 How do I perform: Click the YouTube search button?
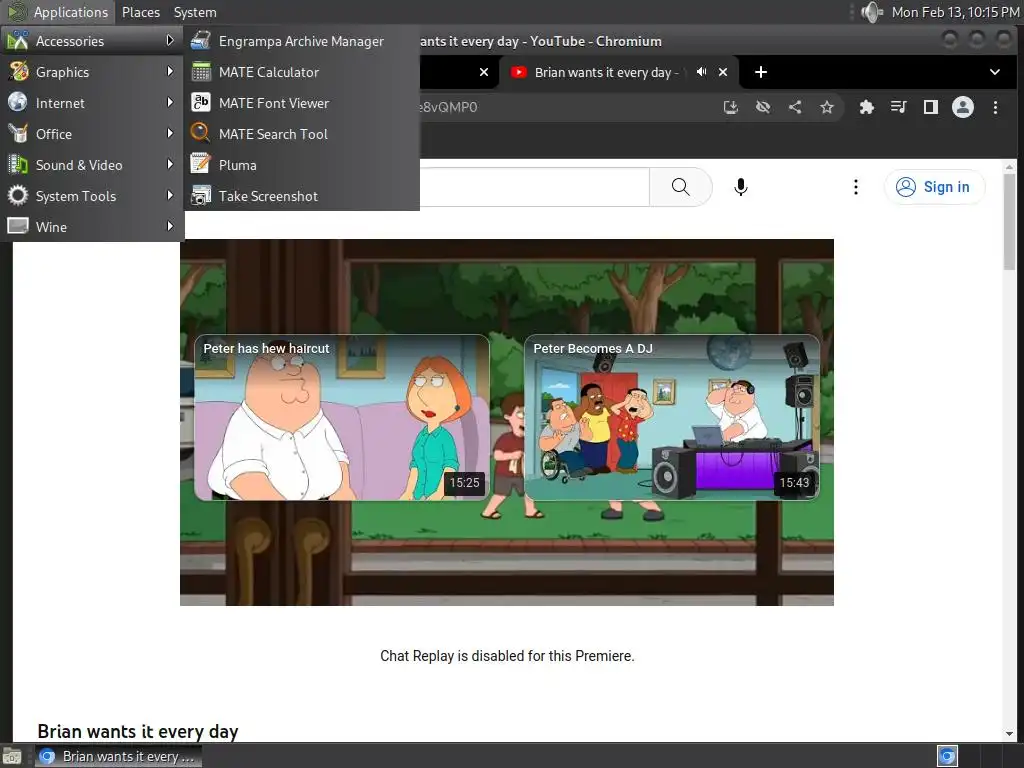click(x=680, y=187)
